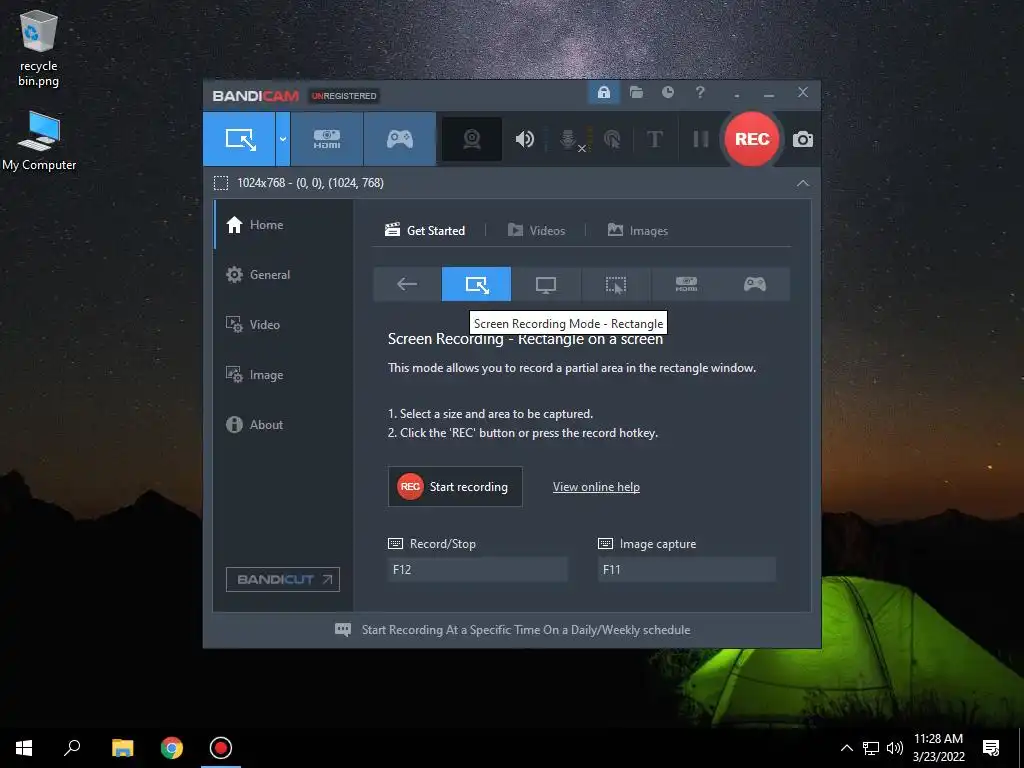Show hidden system tray icons
1024x768 pixels.
[x=846, y=748]
